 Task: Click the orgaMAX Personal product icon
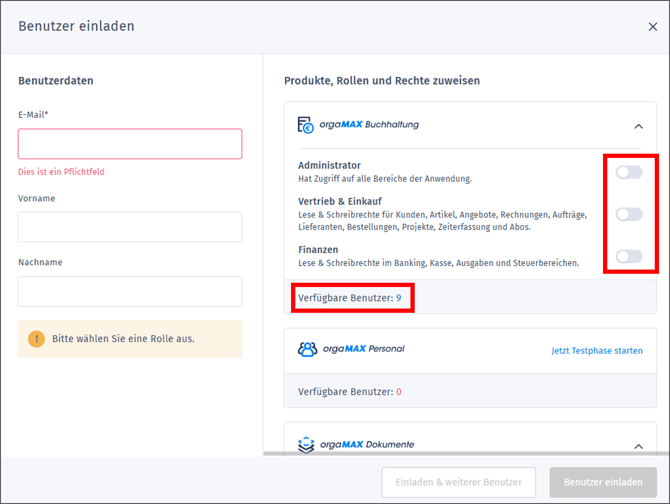click(307, 349)
